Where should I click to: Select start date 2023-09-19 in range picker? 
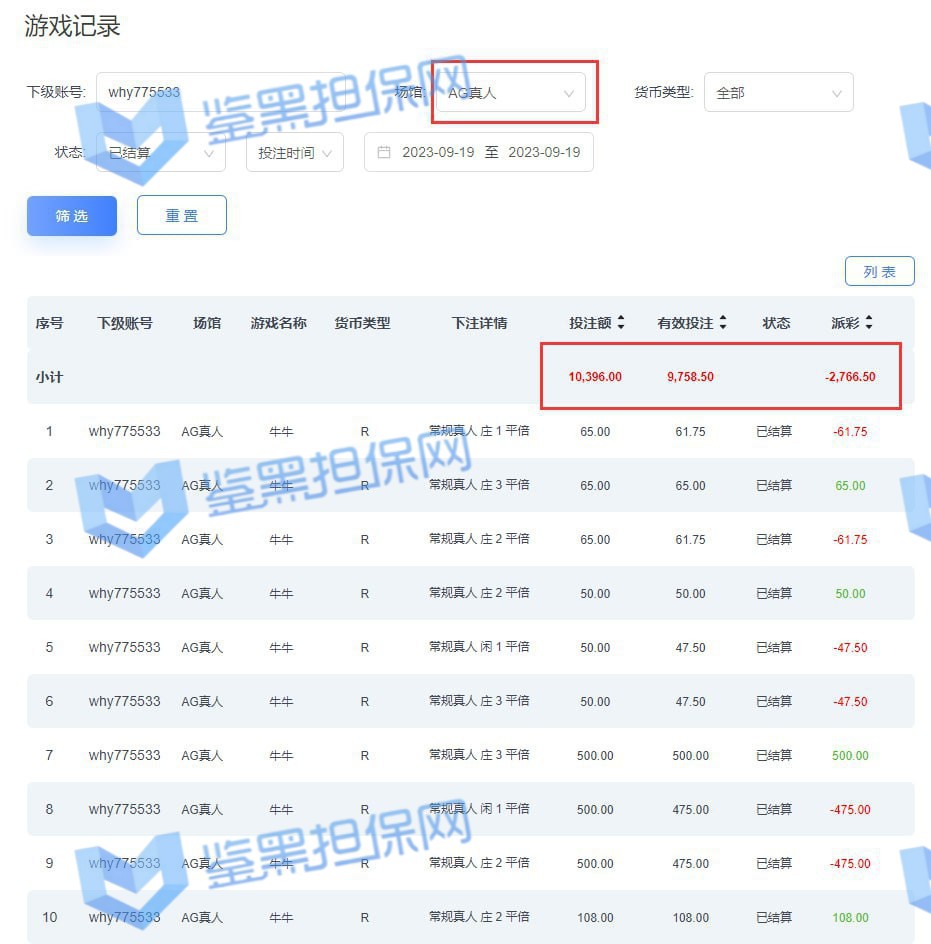pos(438,152)
